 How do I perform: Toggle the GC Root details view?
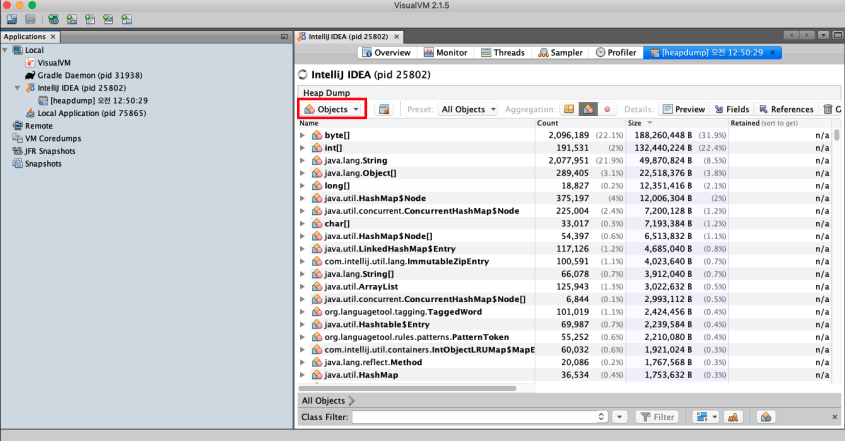pos(831,109)
